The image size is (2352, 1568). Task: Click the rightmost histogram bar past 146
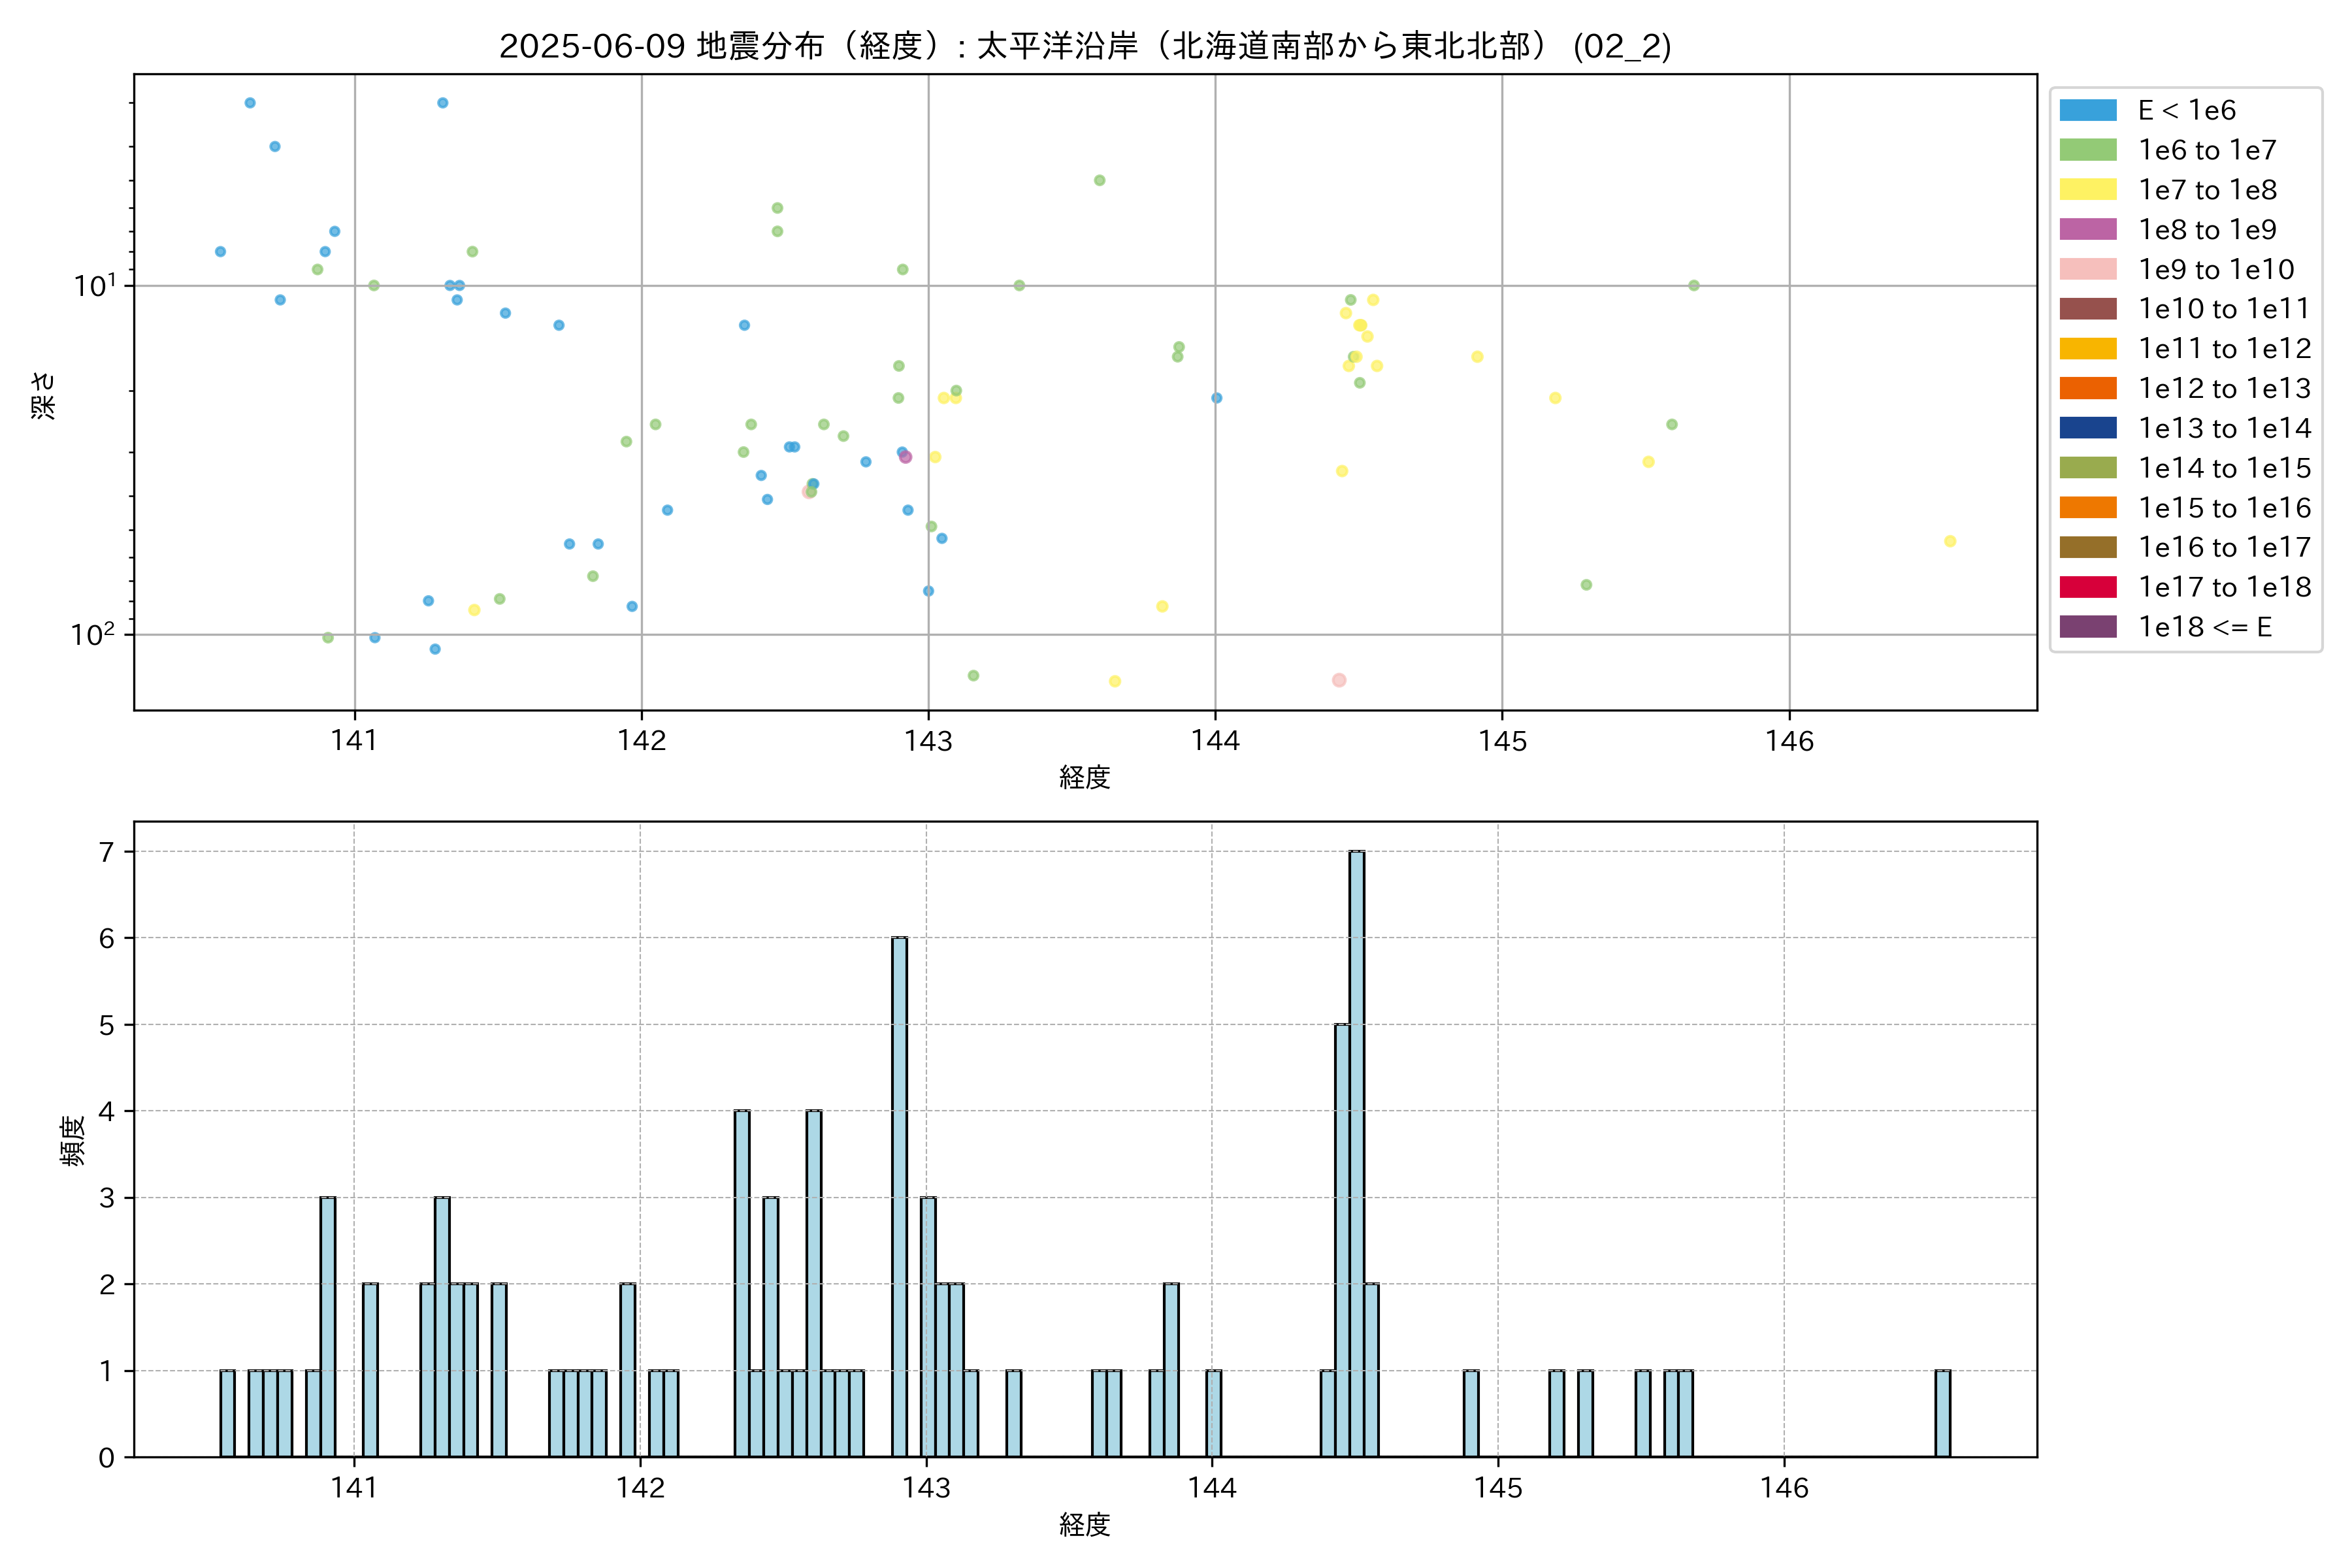pos(1942,1413)
